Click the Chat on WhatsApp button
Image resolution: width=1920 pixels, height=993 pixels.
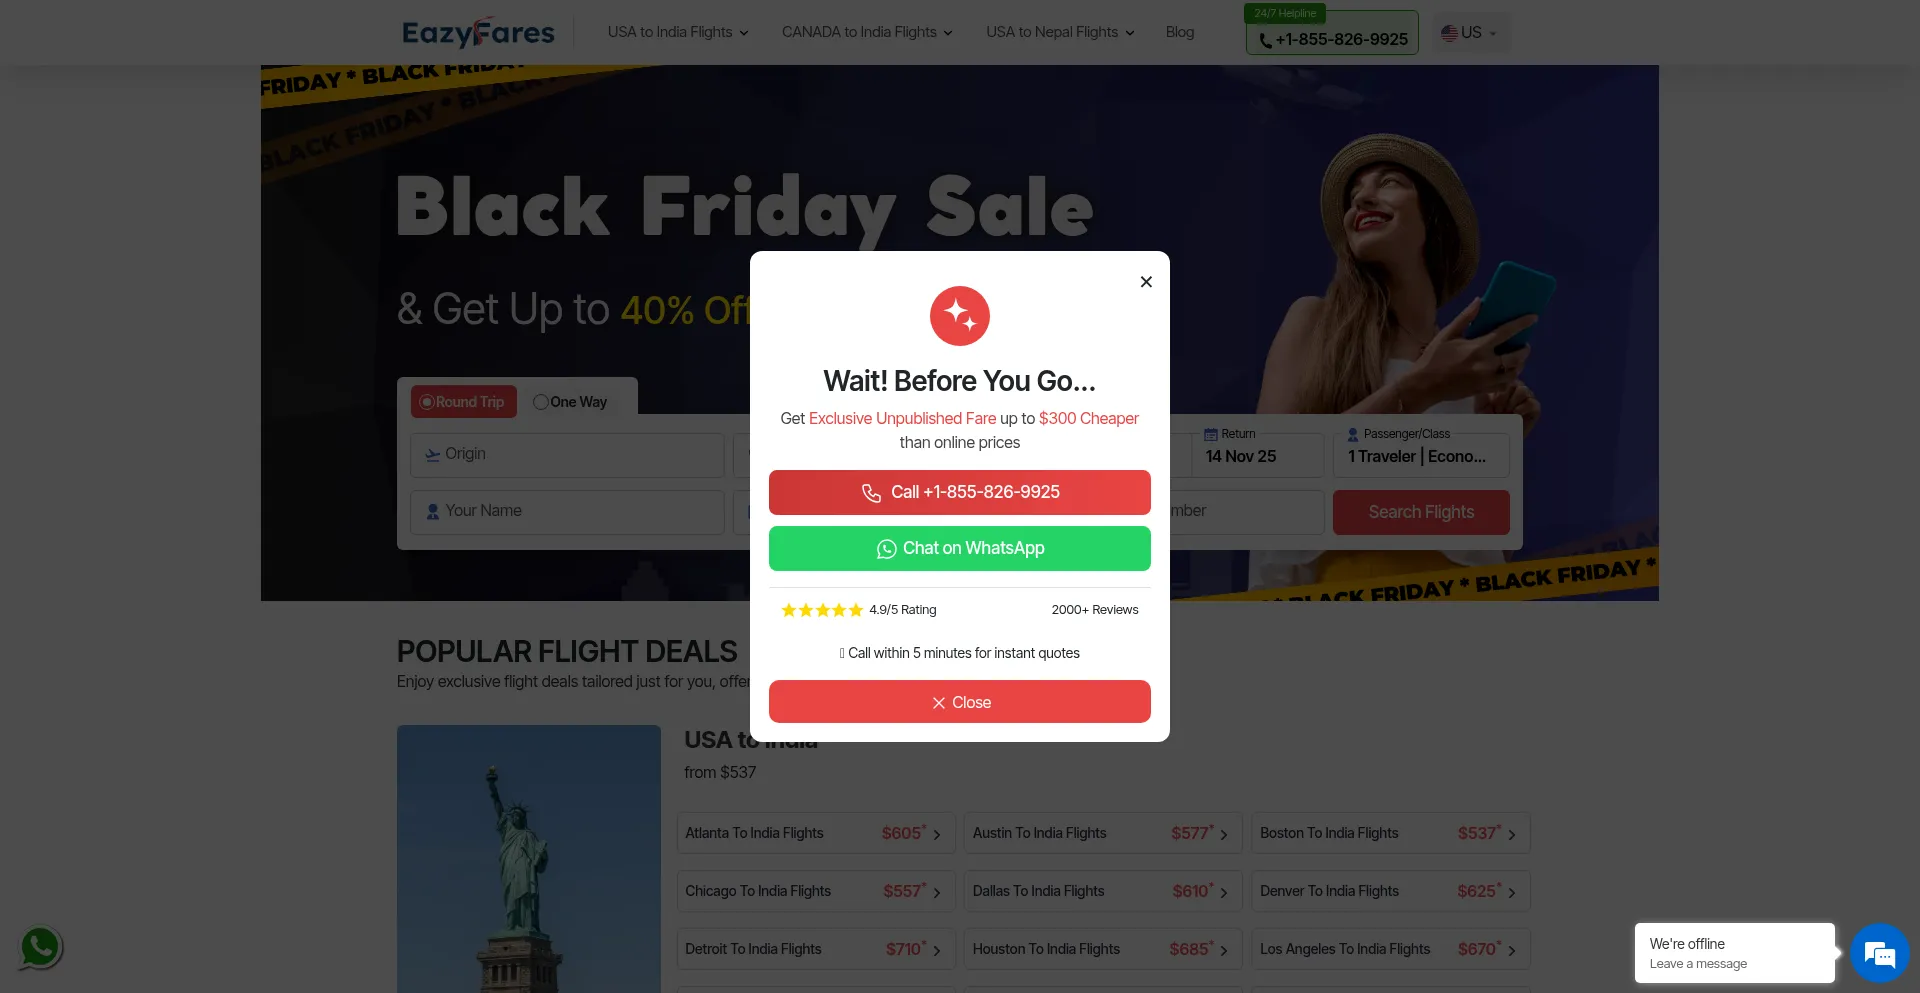pos(960,548)
